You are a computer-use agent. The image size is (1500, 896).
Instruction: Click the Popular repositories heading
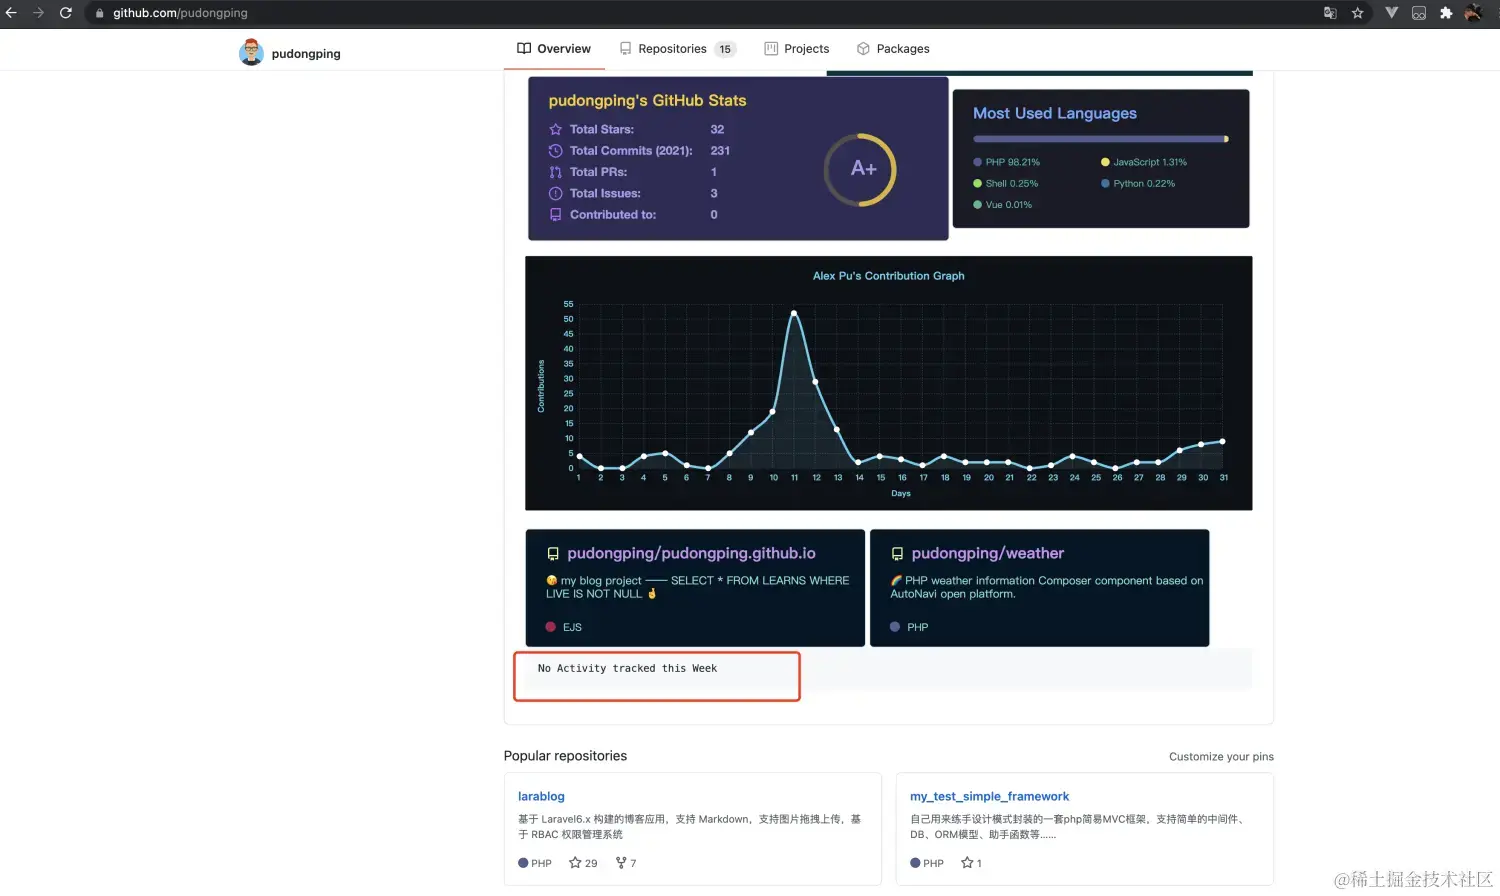(x=565, y=756)
